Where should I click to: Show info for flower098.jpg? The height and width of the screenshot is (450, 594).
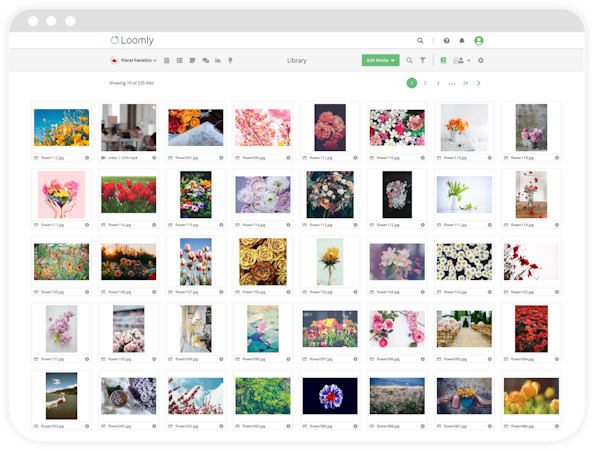(x=288, y=359)
